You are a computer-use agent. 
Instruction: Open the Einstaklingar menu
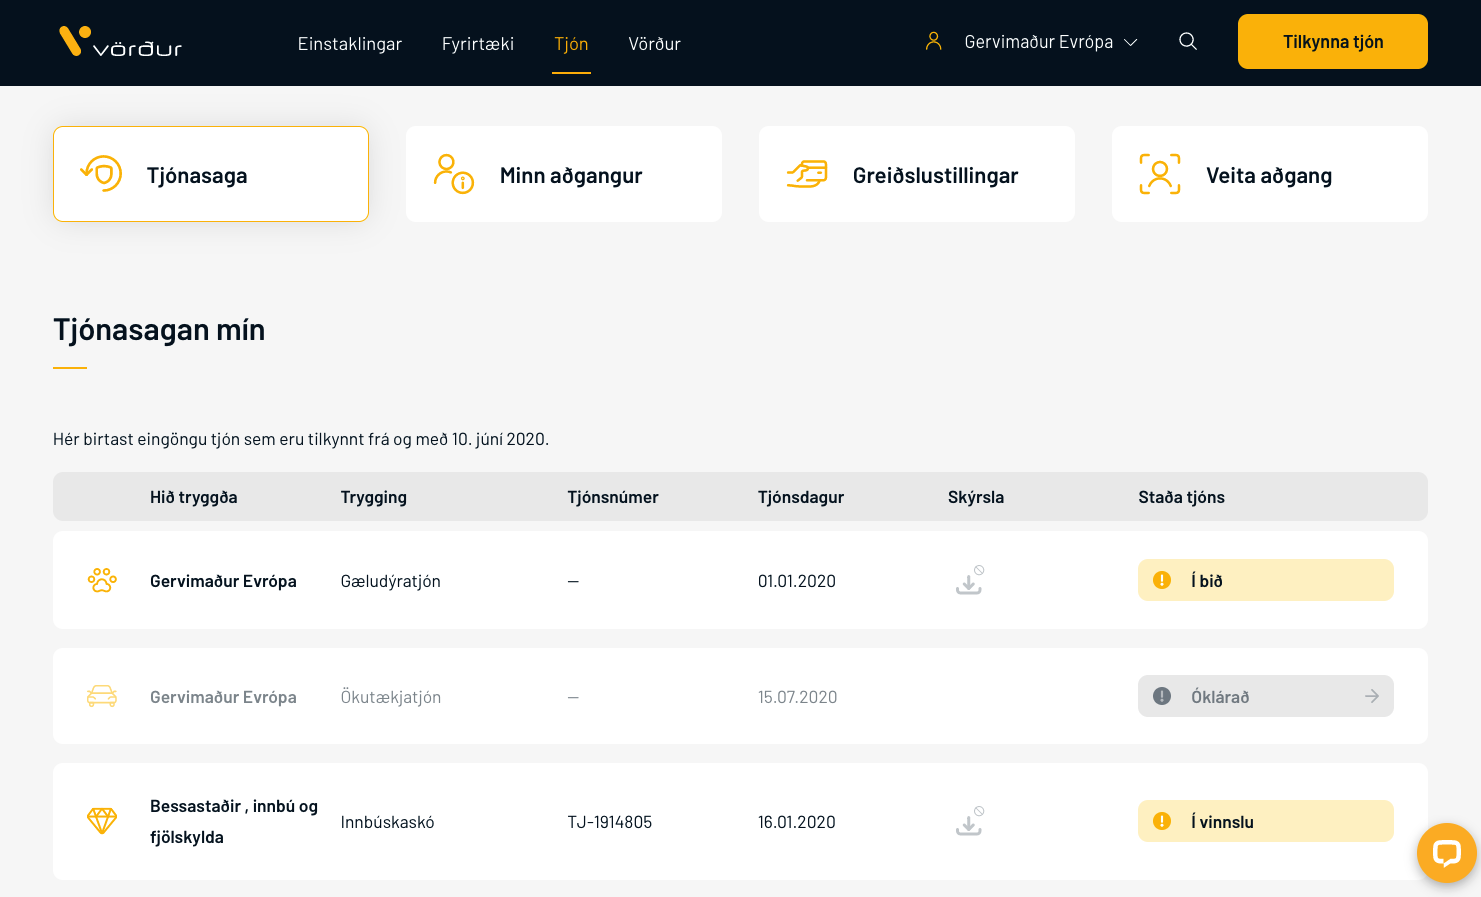coord(349,44)
